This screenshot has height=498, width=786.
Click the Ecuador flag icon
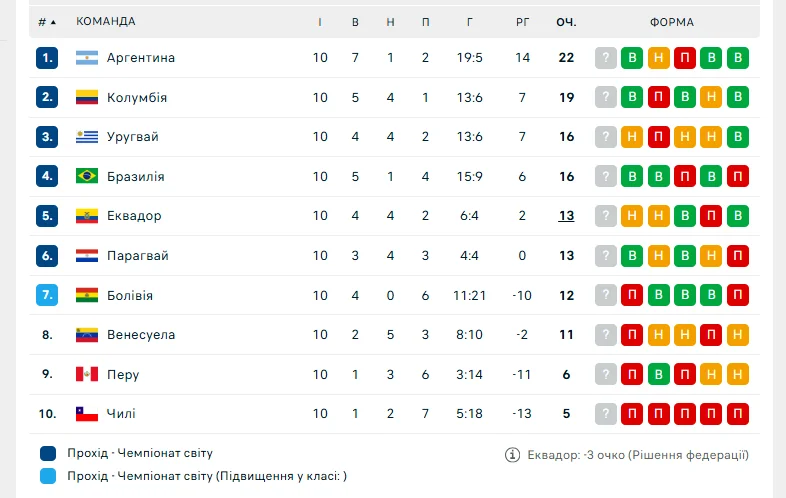(87, 216)
